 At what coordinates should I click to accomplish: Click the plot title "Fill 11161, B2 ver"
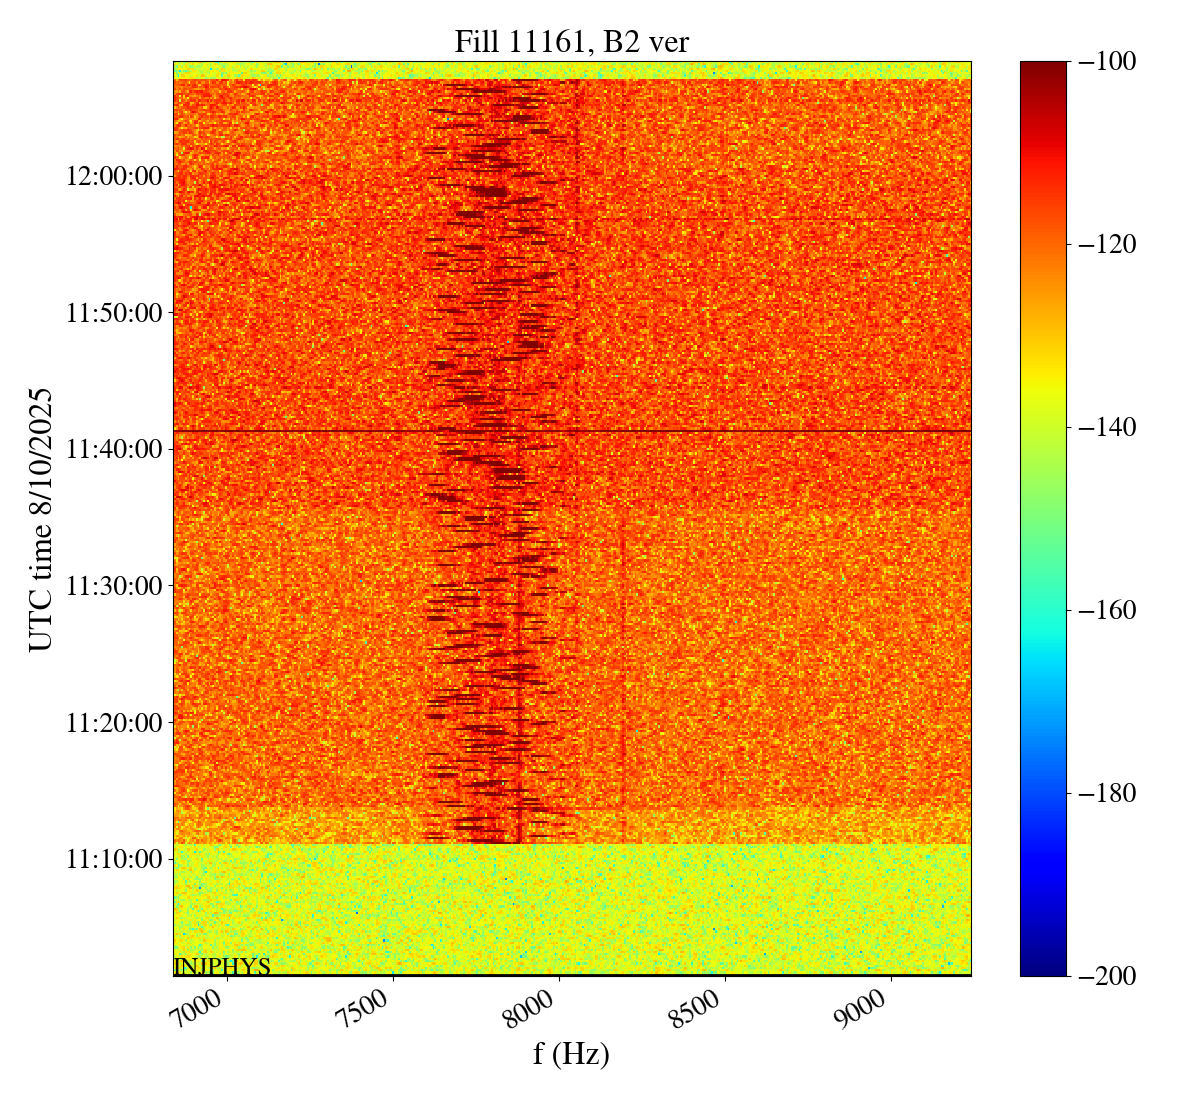tap(571, 41)
